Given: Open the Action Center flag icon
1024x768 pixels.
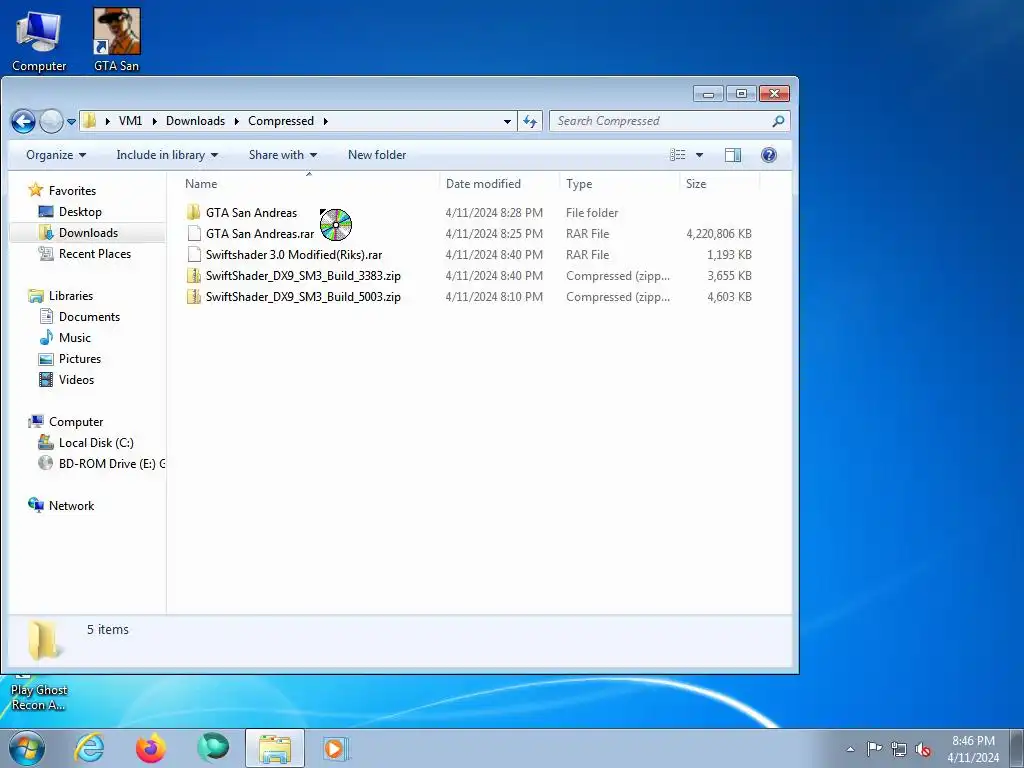Looking at the screenshot, I should (874, 748).
